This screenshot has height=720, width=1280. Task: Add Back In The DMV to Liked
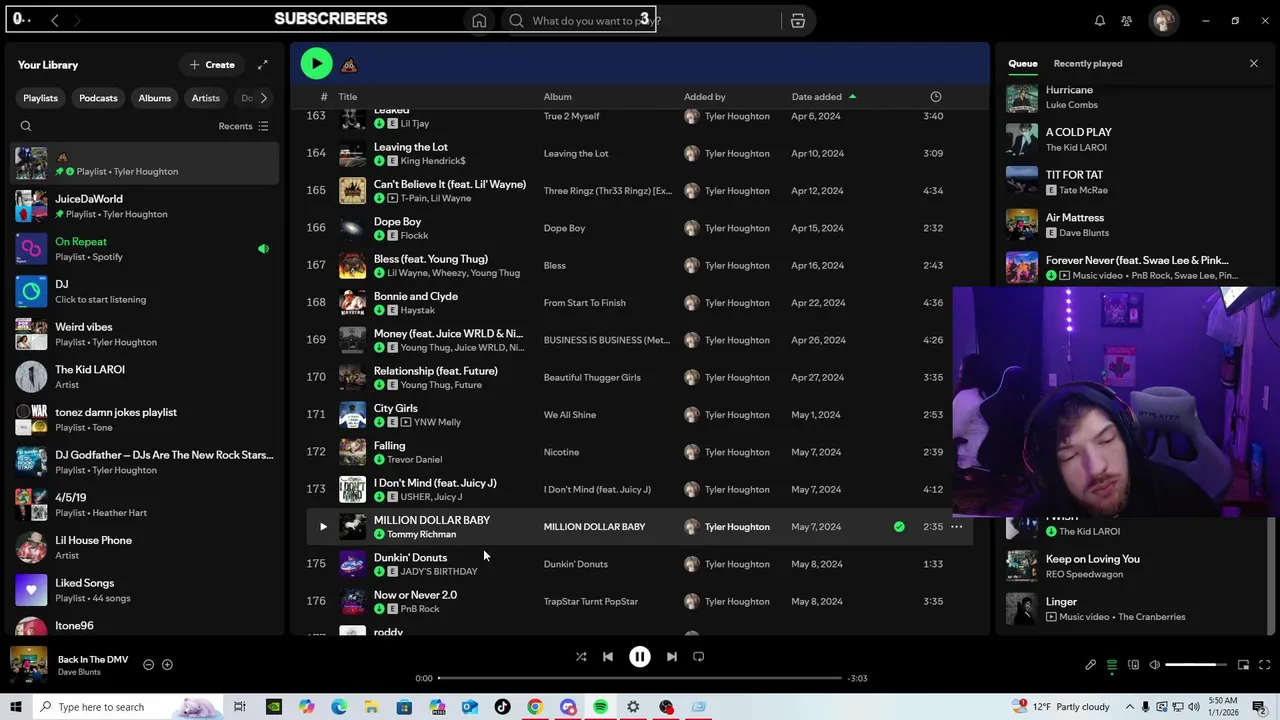click(x=167, y=665)
